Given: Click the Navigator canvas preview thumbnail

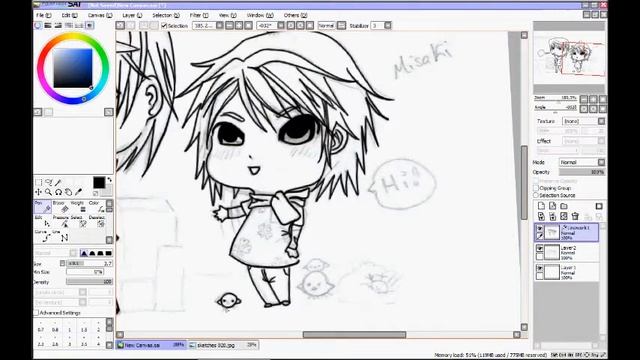Looking at the screenshot, I should click(x=569, y=58).
